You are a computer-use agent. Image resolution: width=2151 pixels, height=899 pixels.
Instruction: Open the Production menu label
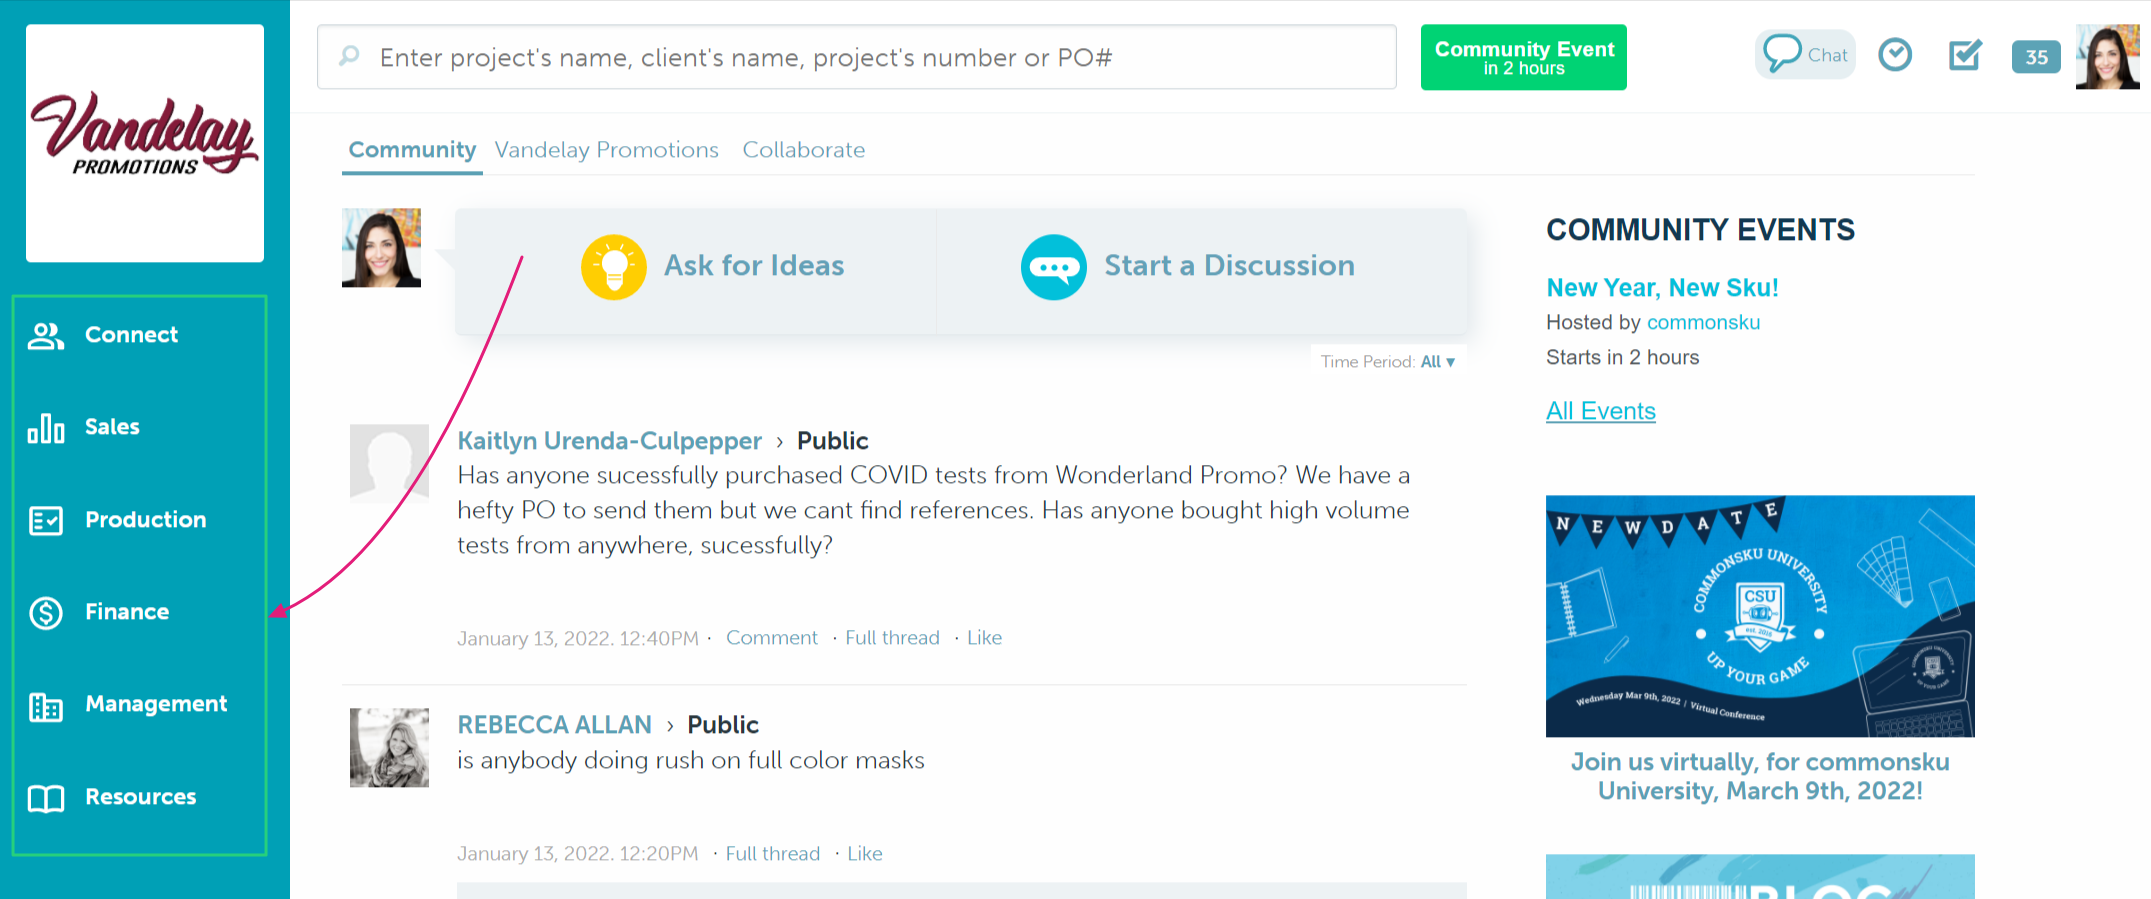coord(146,520)
